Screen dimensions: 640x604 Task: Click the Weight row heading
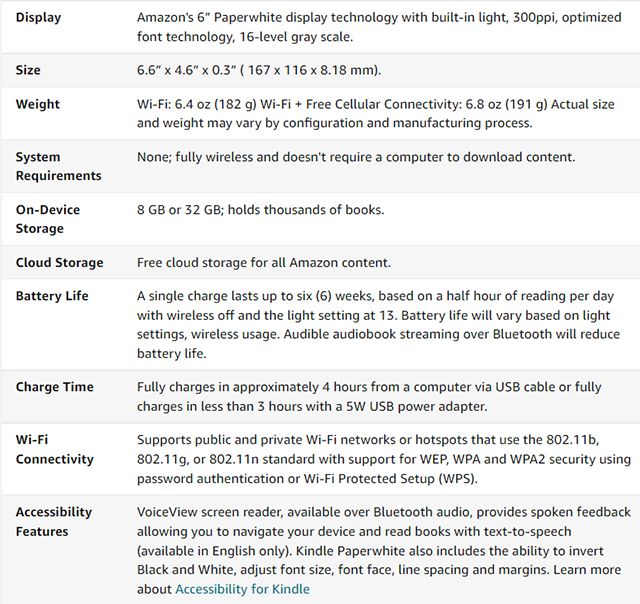[x=38, y=104]
